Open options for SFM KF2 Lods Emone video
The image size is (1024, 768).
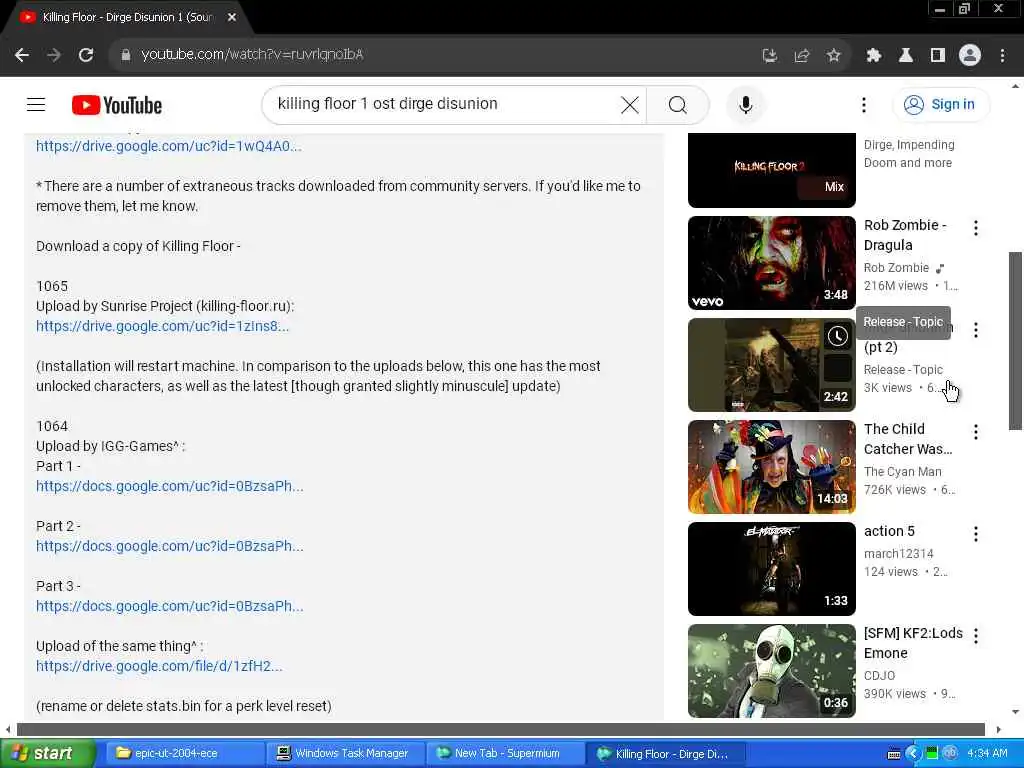pyautogui.click(x=976, y=636)
